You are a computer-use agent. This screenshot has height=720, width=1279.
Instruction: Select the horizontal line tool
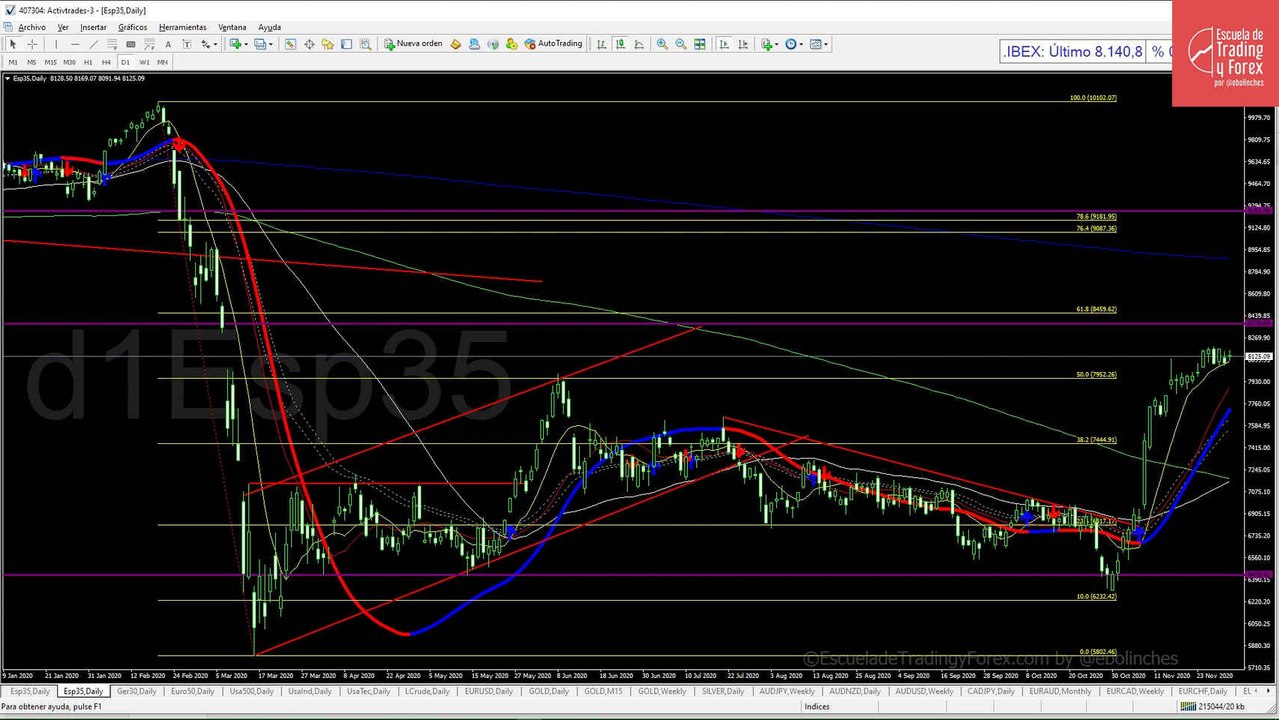click(x=75, y=44)
